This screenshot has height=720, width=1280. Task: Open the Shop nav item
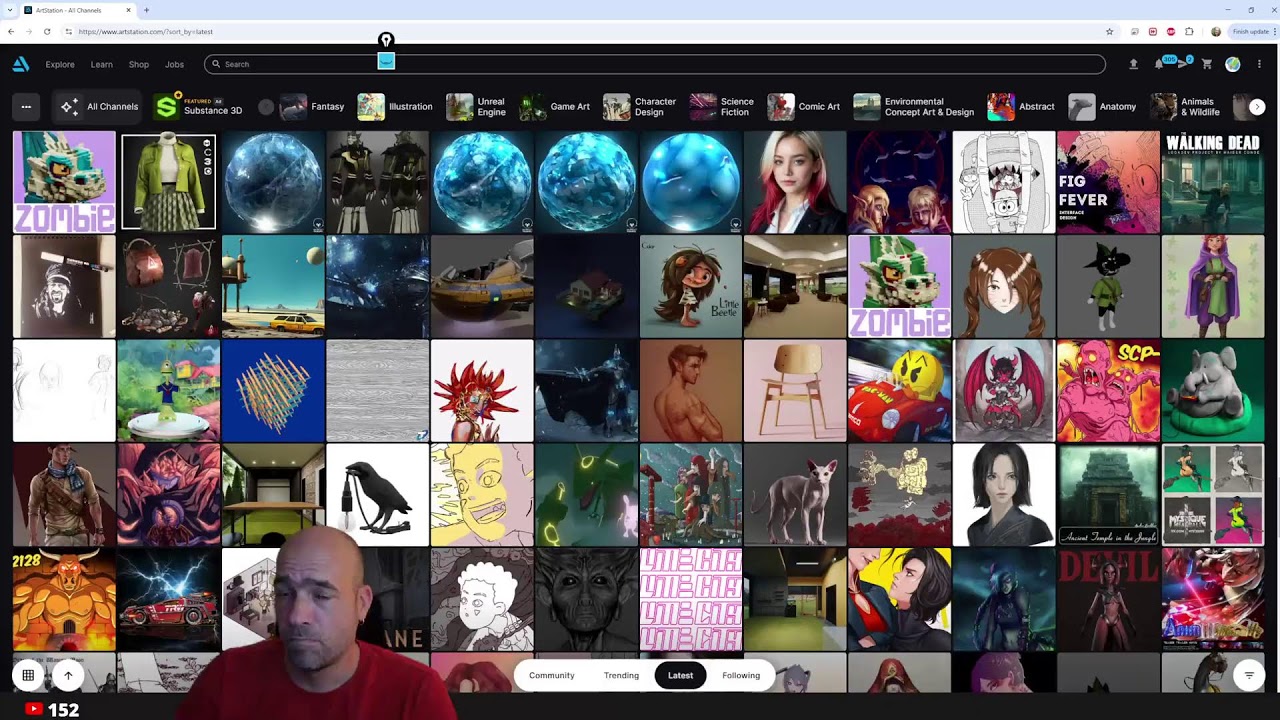click(x=139, y=64)
